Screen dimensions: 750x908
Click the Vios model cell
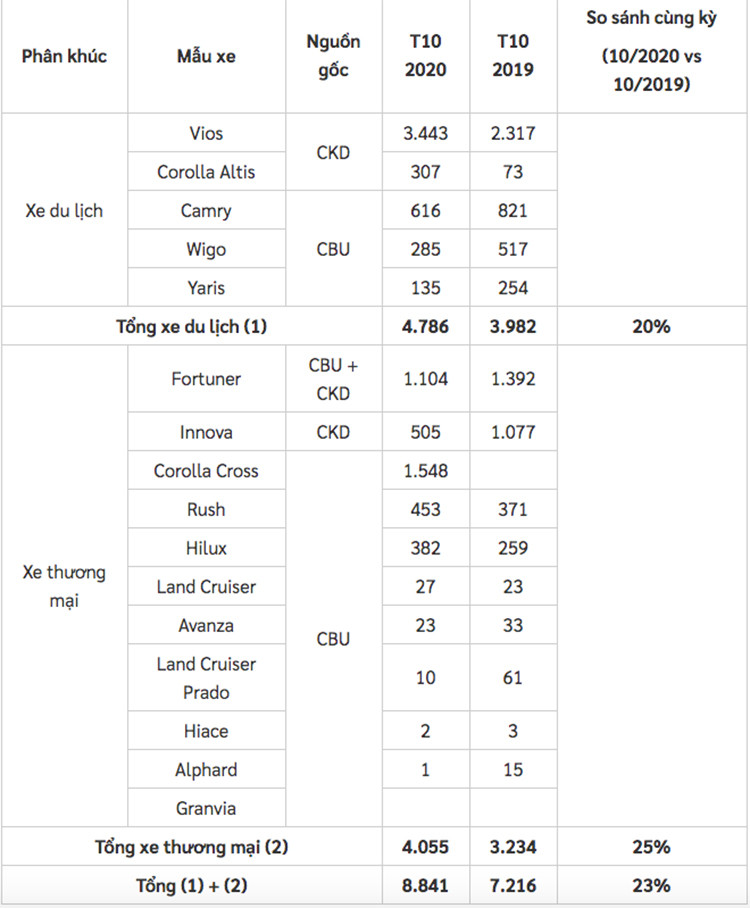pyautogui.click(x=206, y=133)
